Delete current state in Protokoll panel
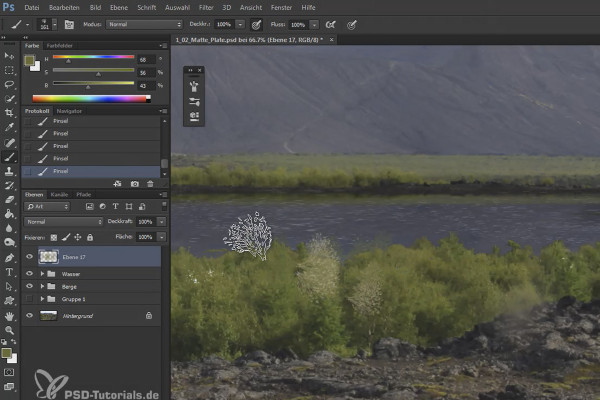 click(150, 184)
